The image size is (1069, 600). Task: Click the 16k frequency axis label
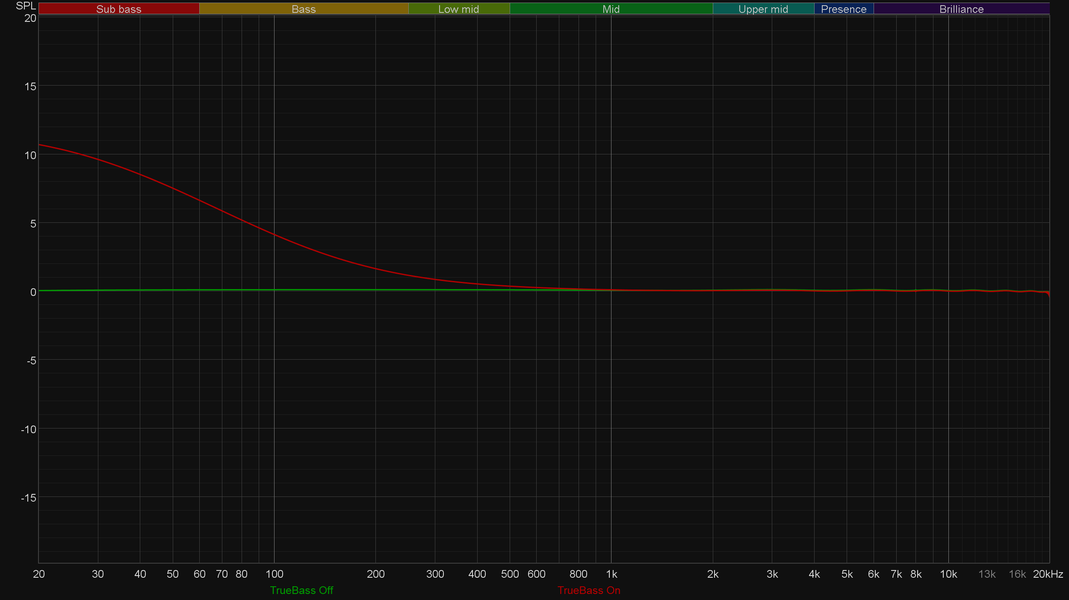[x=1017, y=575]
